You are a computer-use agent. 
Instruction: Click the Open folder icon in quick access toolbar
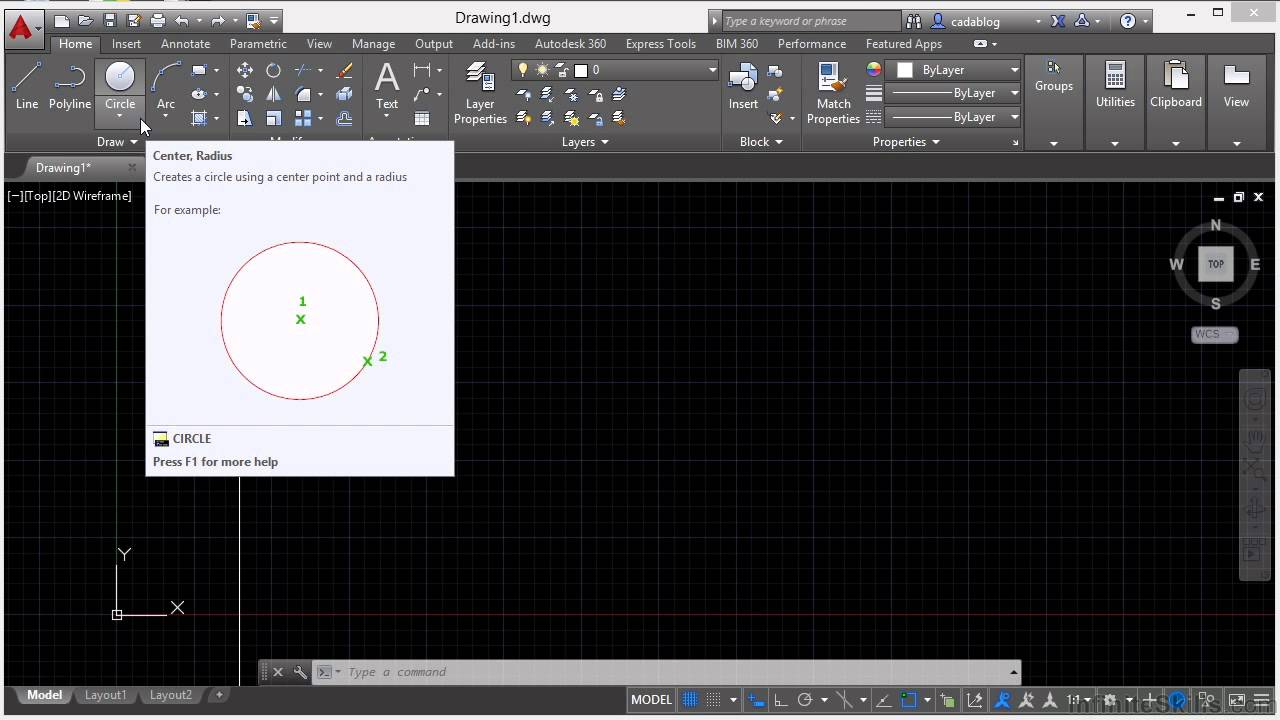[x=86, y=20]
